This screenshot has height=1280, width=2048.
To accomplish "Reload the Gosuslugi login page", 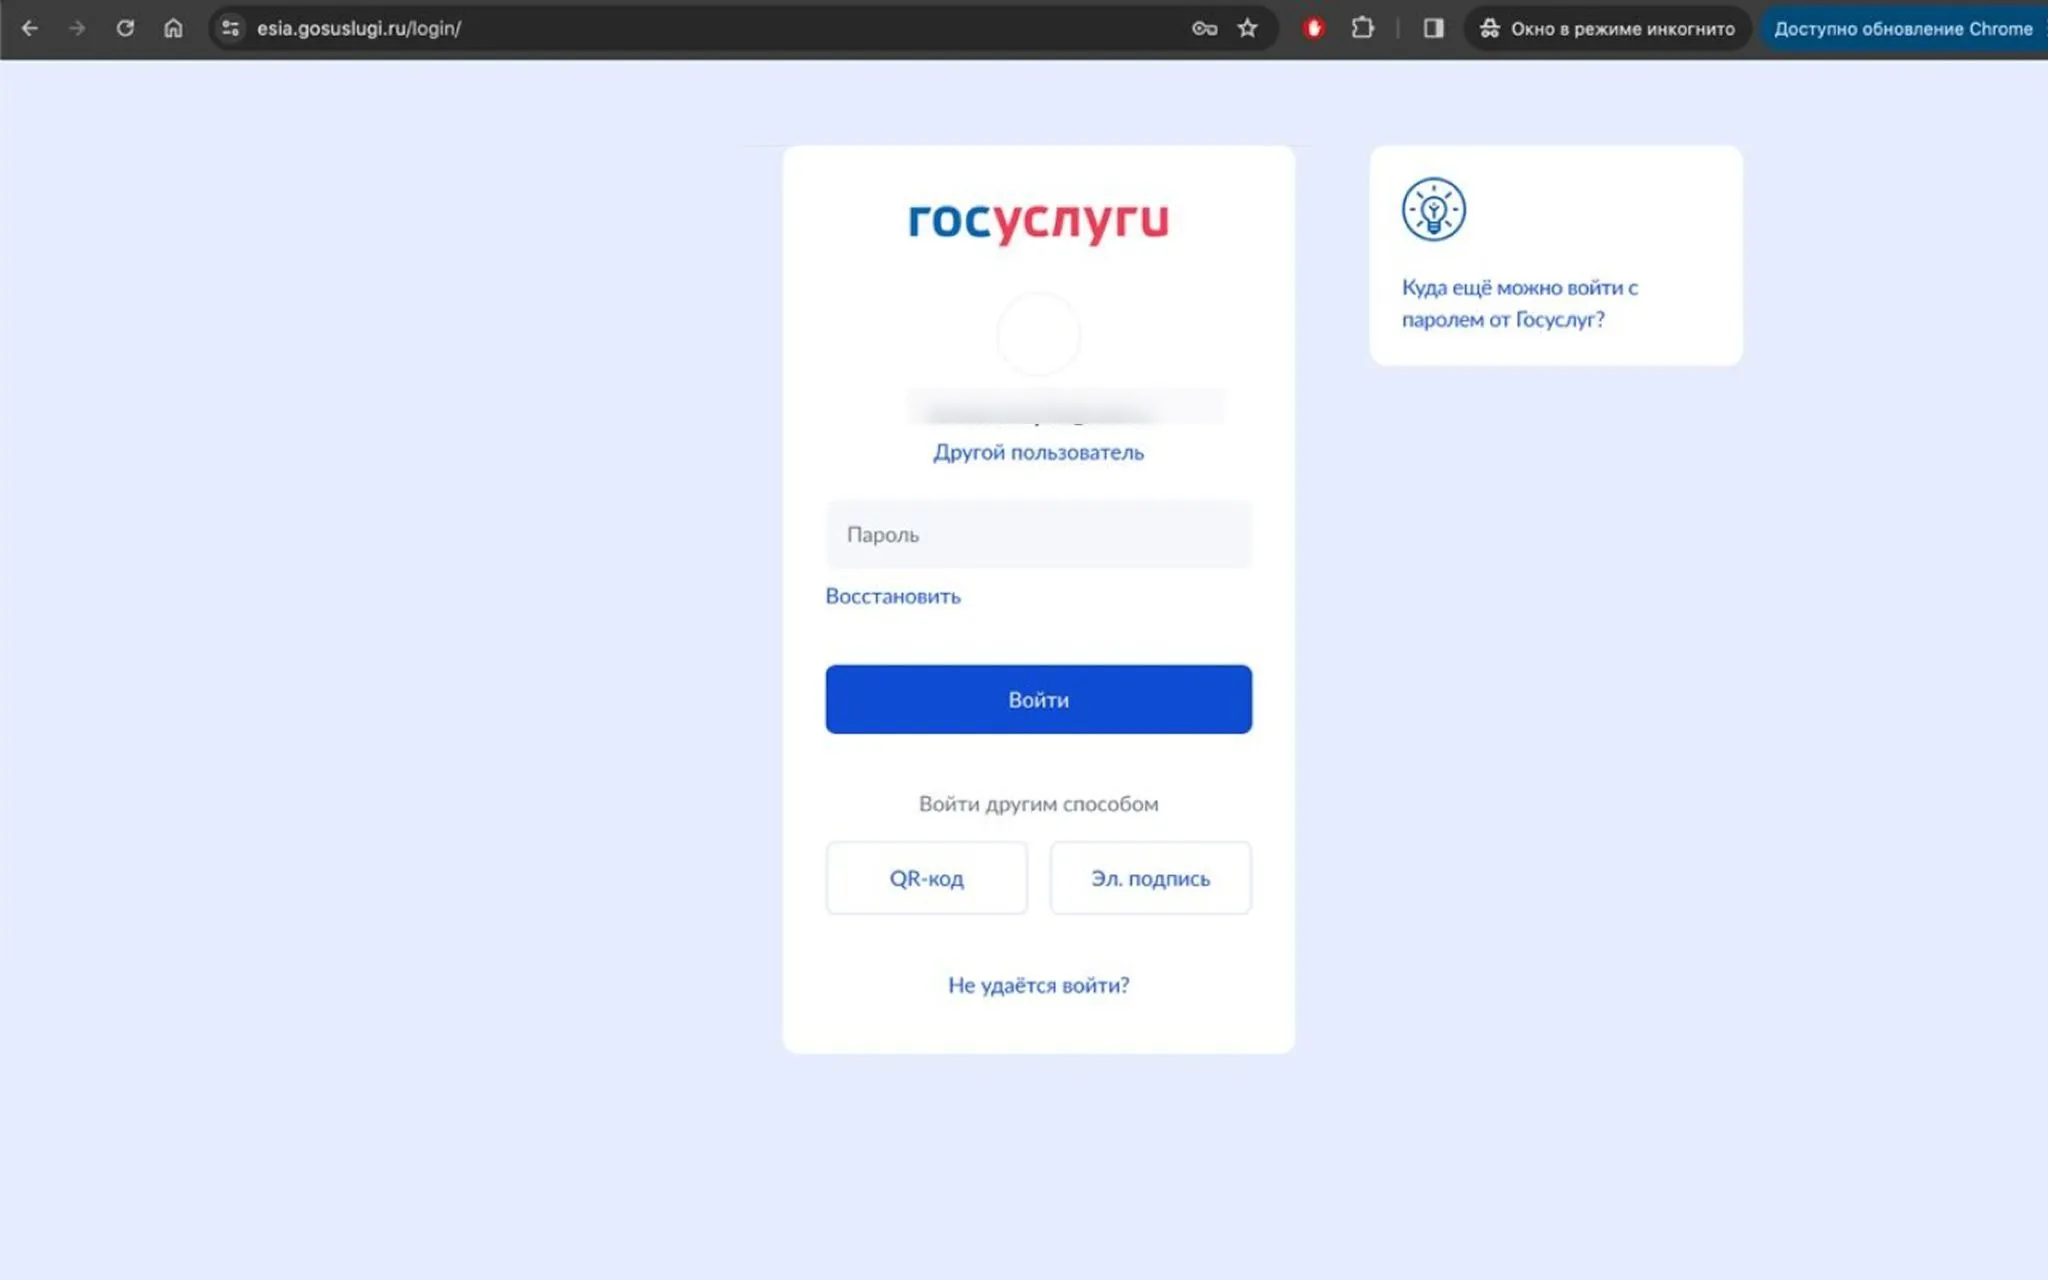I will coord(125,28).
